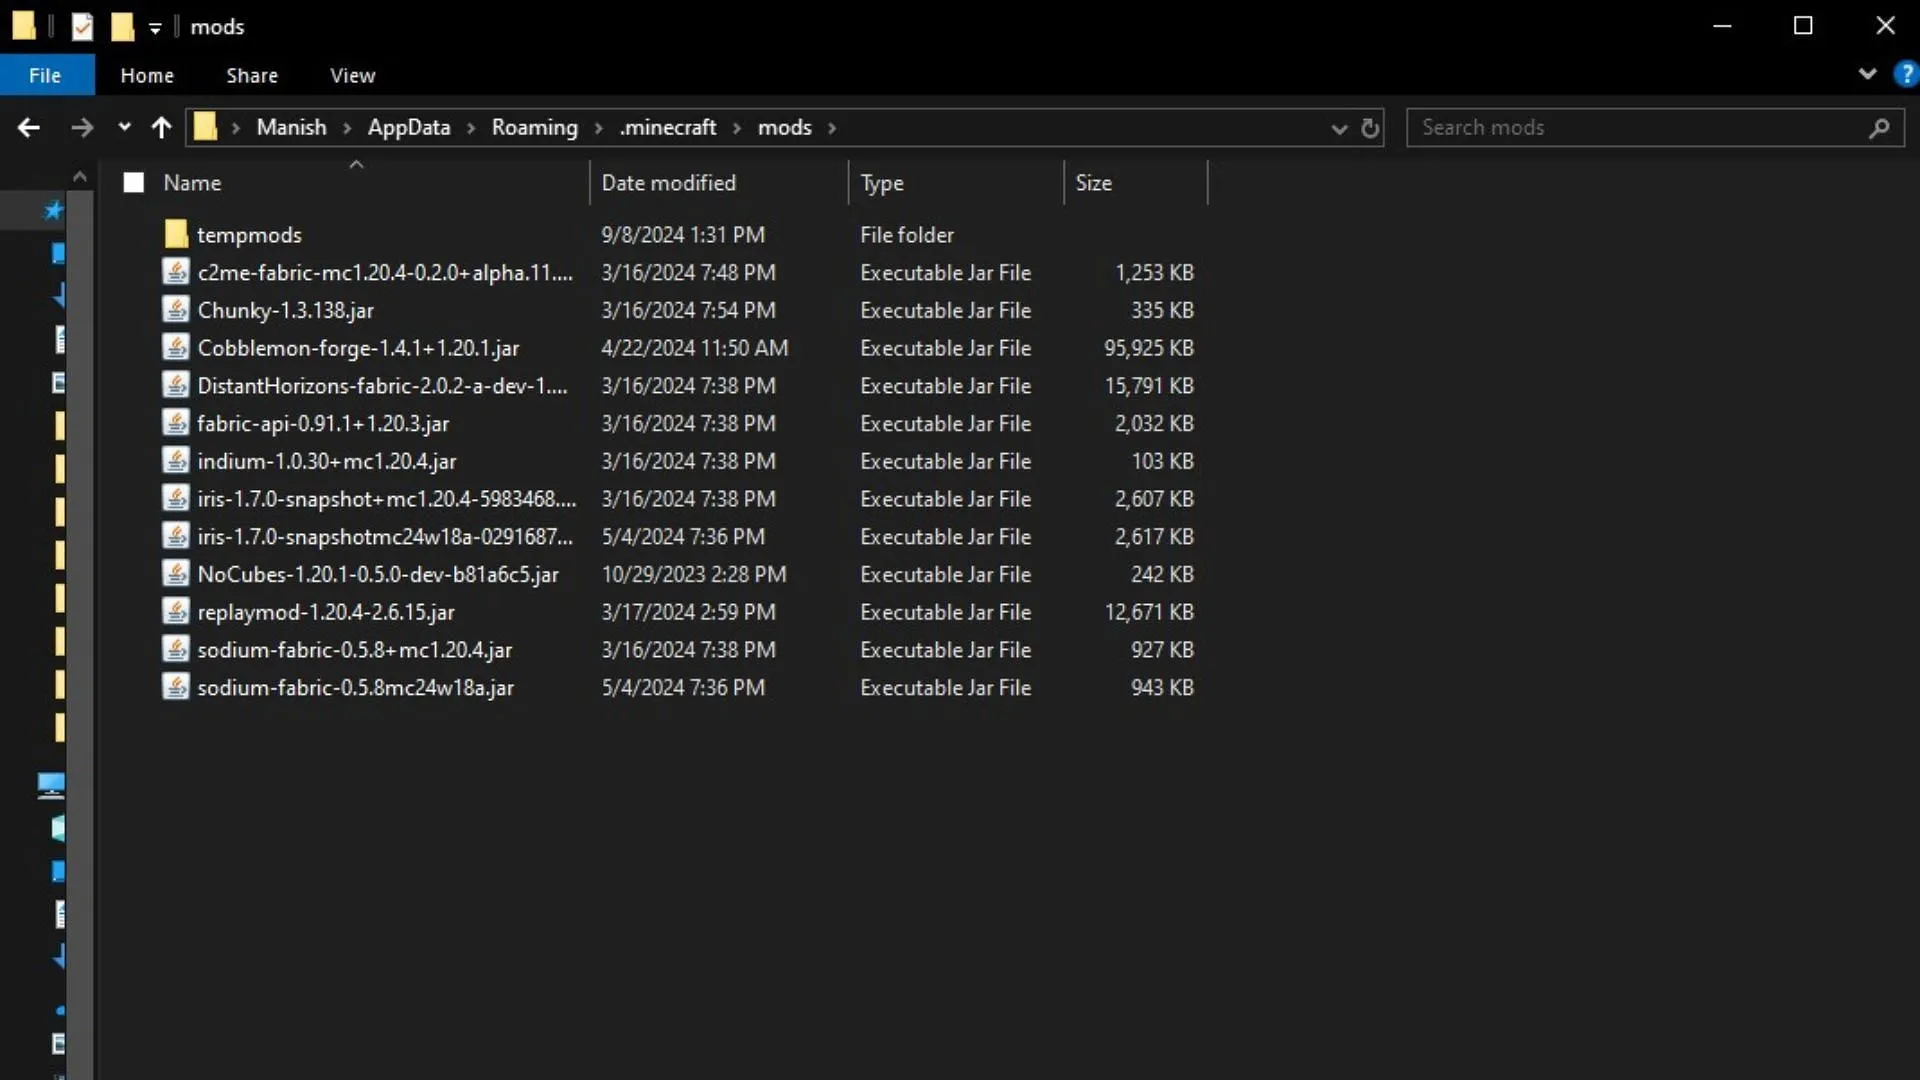Select the iris mc1.20.4 jar icon

click(x=176, y=498)
